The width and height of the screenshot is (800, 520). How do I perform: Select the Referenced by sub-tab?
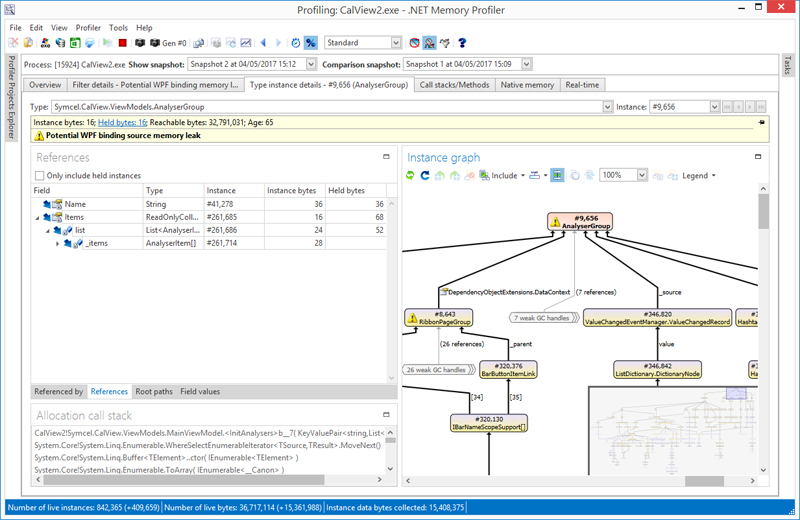[59, 391]
